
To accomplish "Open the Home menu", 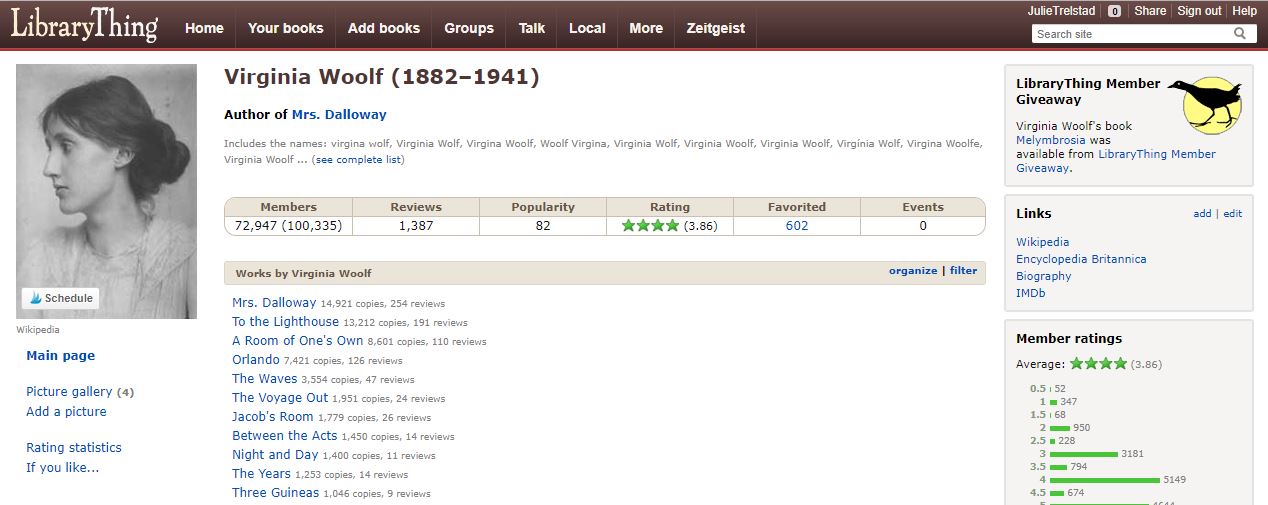I will click(204, 28).
